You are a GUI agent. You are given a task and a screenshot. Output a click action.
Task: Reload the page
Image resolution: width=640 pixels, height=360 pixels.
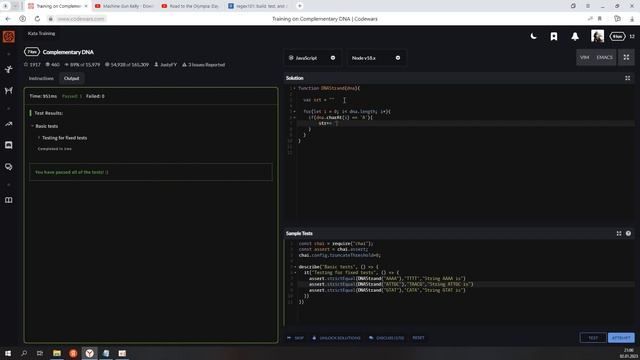coord(37,19)
